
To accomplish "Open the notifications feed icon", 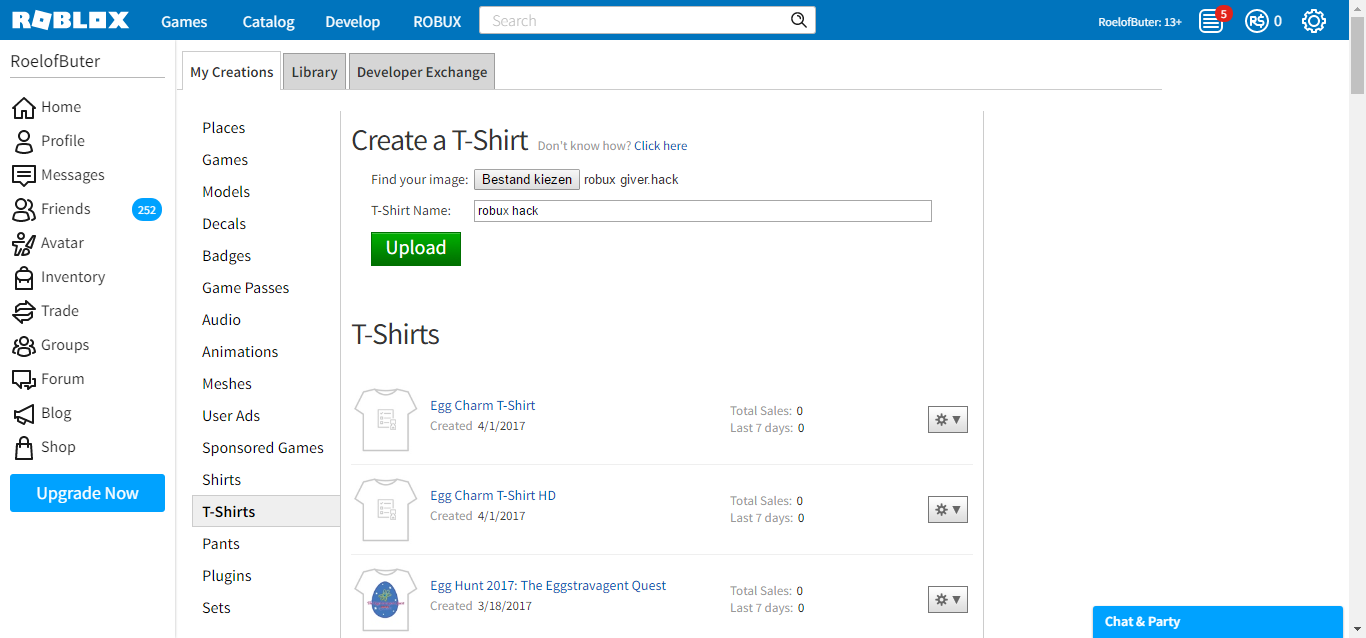I will 1212,21.
